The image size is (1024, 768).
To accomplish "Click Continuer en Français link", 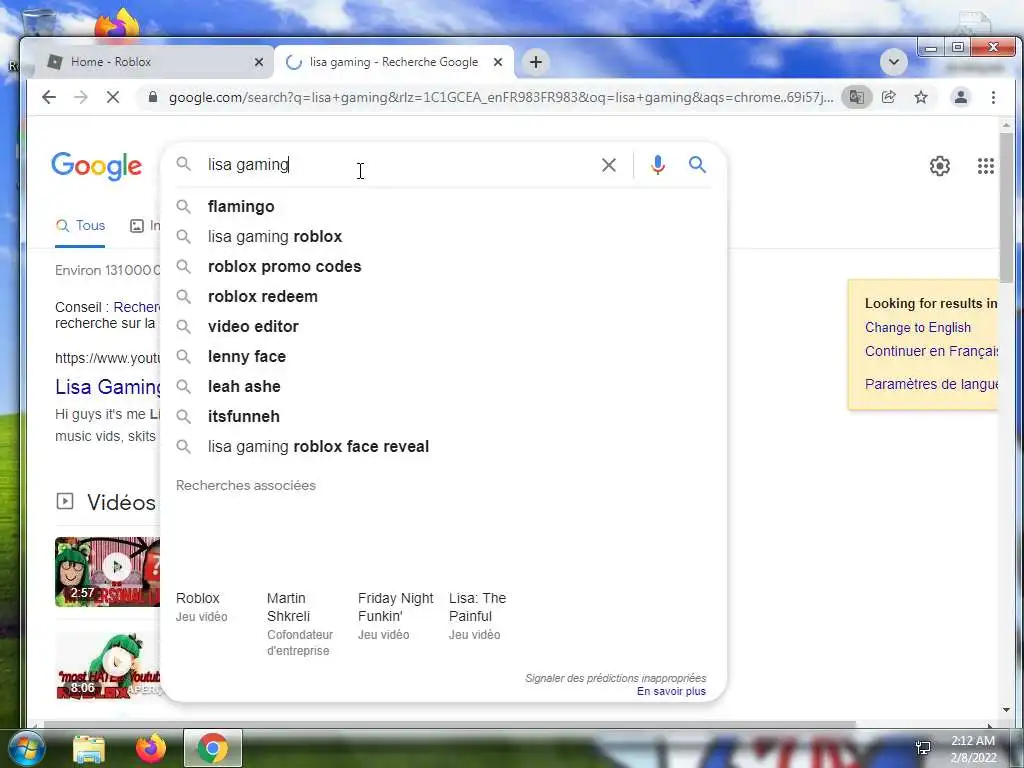I will pos(931,351).
